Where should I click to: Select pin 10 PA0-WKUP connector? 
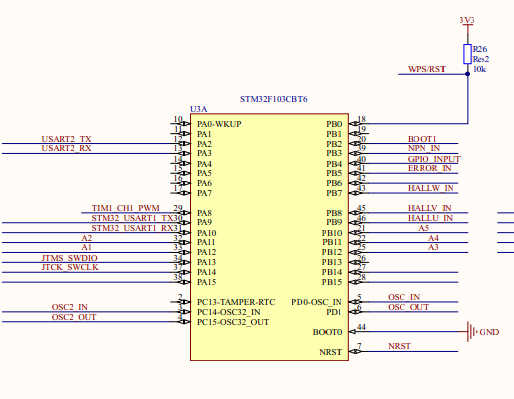click(180, 124)
